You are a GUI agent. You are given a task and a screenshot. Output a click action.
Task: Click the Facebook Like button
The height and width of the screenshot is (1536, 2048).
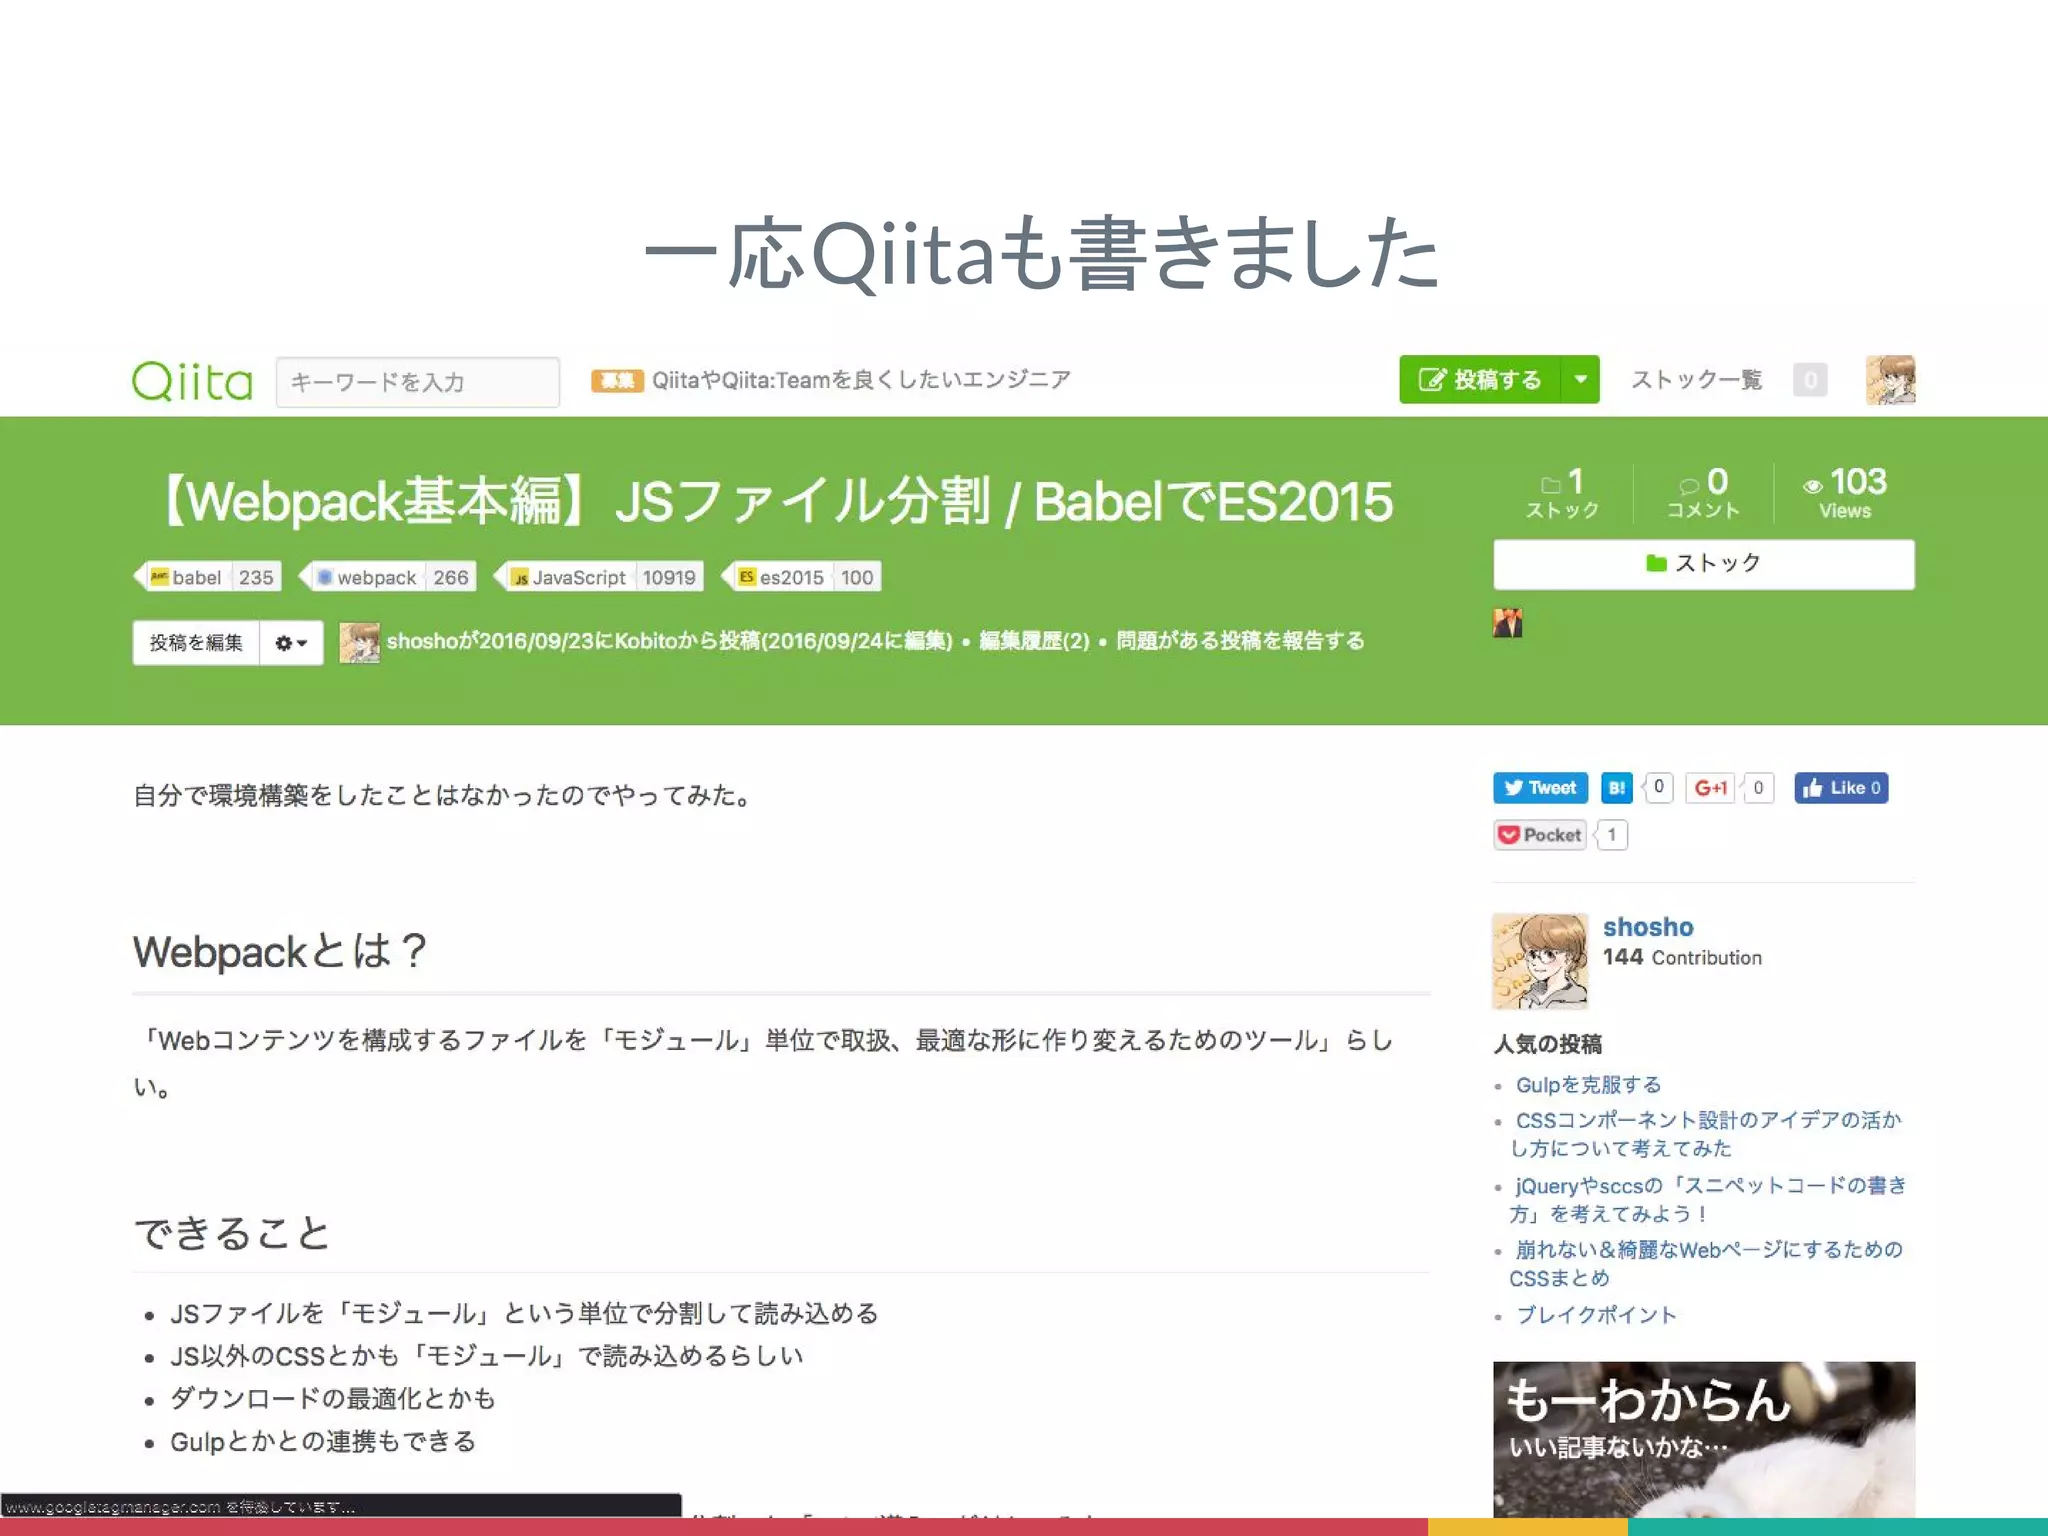(x=1840, y=788)
